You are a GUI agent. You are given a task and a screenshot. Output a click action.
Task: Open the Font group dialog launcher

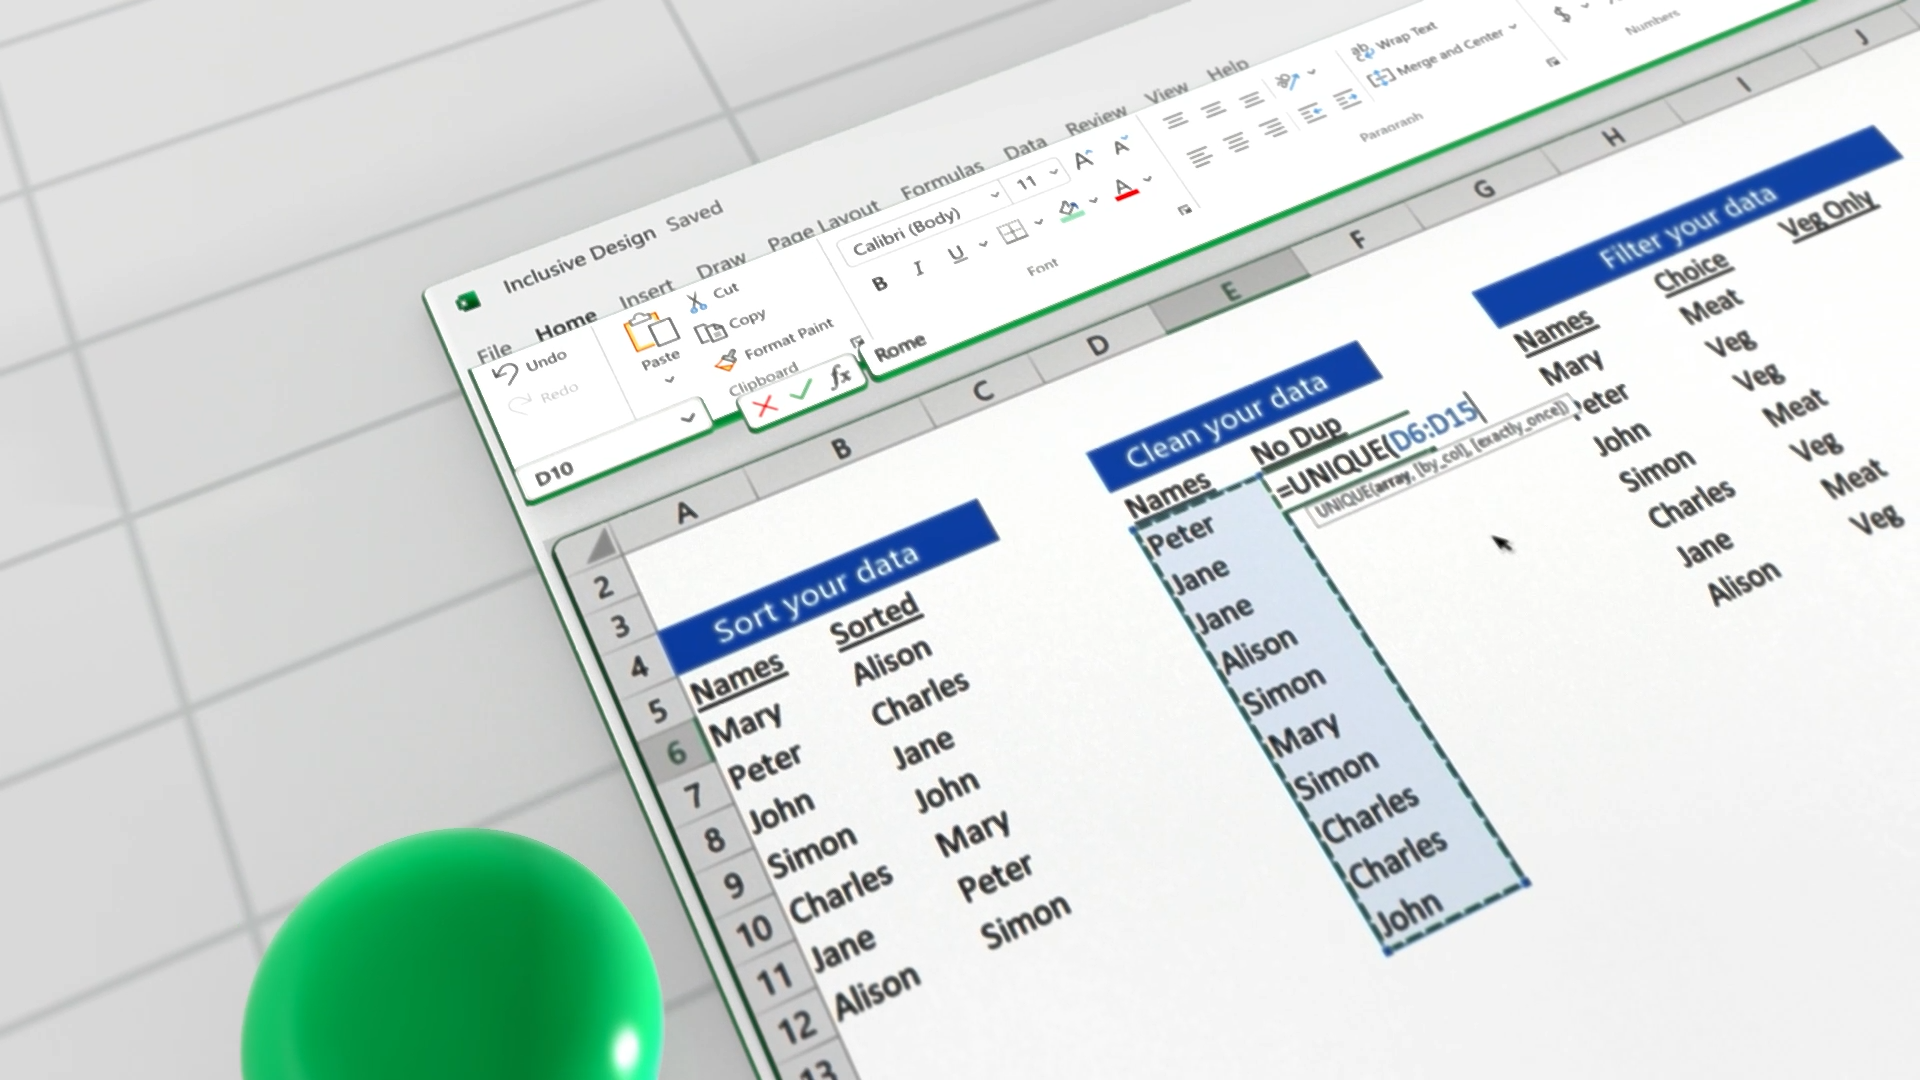click(x=1185, y=210)
